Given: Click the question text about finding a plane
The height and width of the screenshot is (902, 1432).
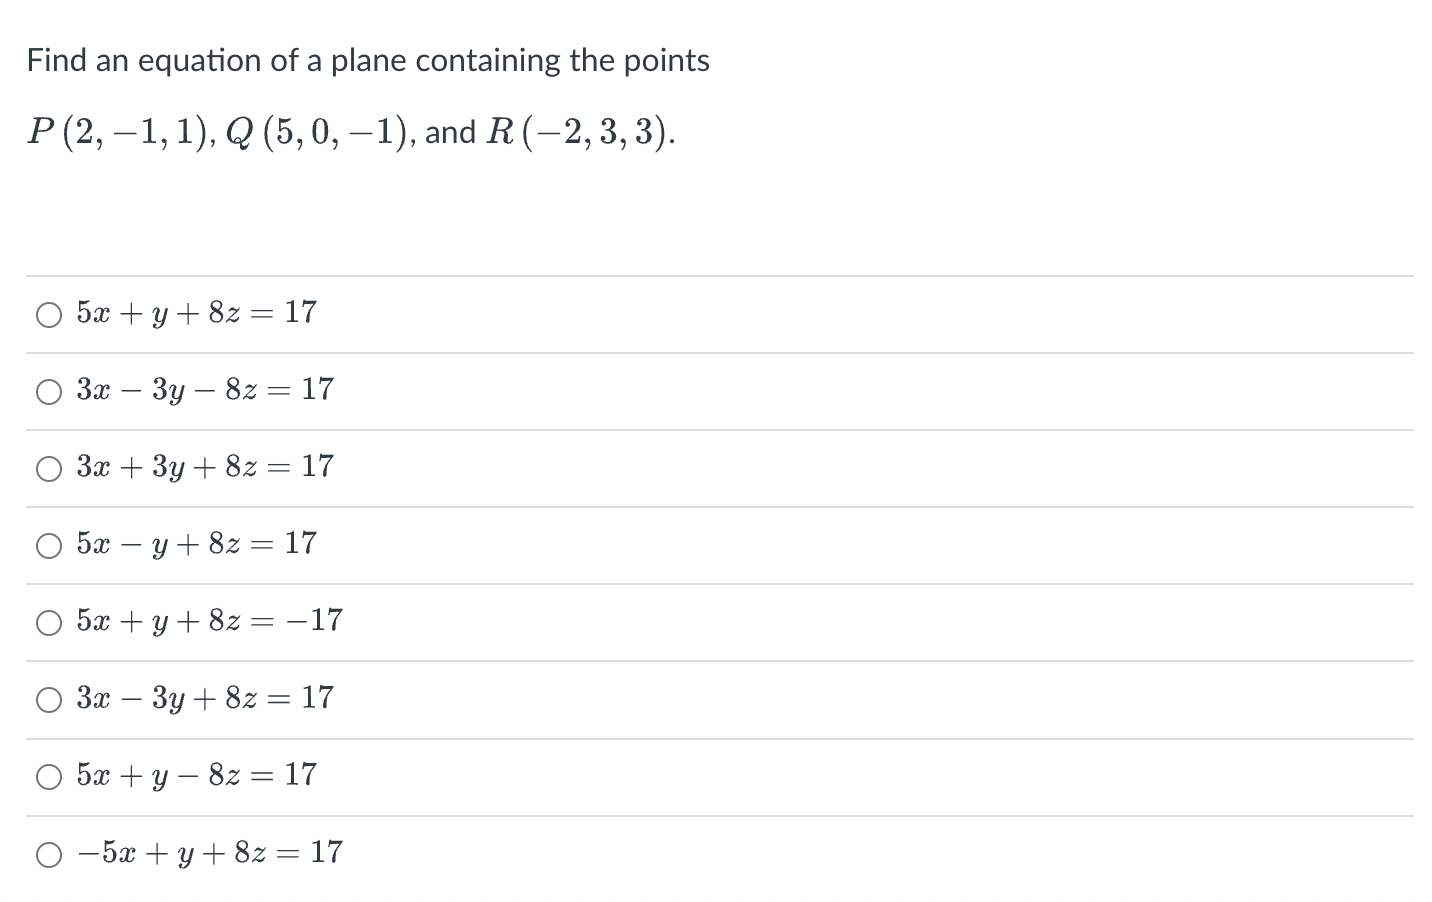Looking at the screenshot, I should pyautogui.click(x=368, y=60).
